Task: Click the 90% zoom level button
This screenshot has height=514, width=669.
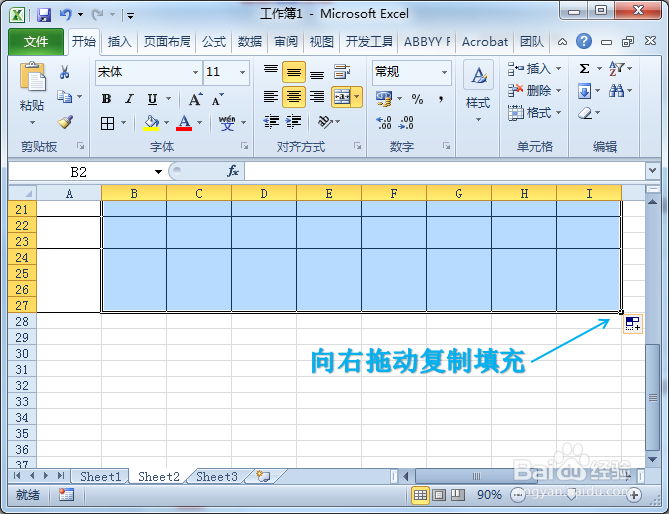Action: [x=489, y=495]
